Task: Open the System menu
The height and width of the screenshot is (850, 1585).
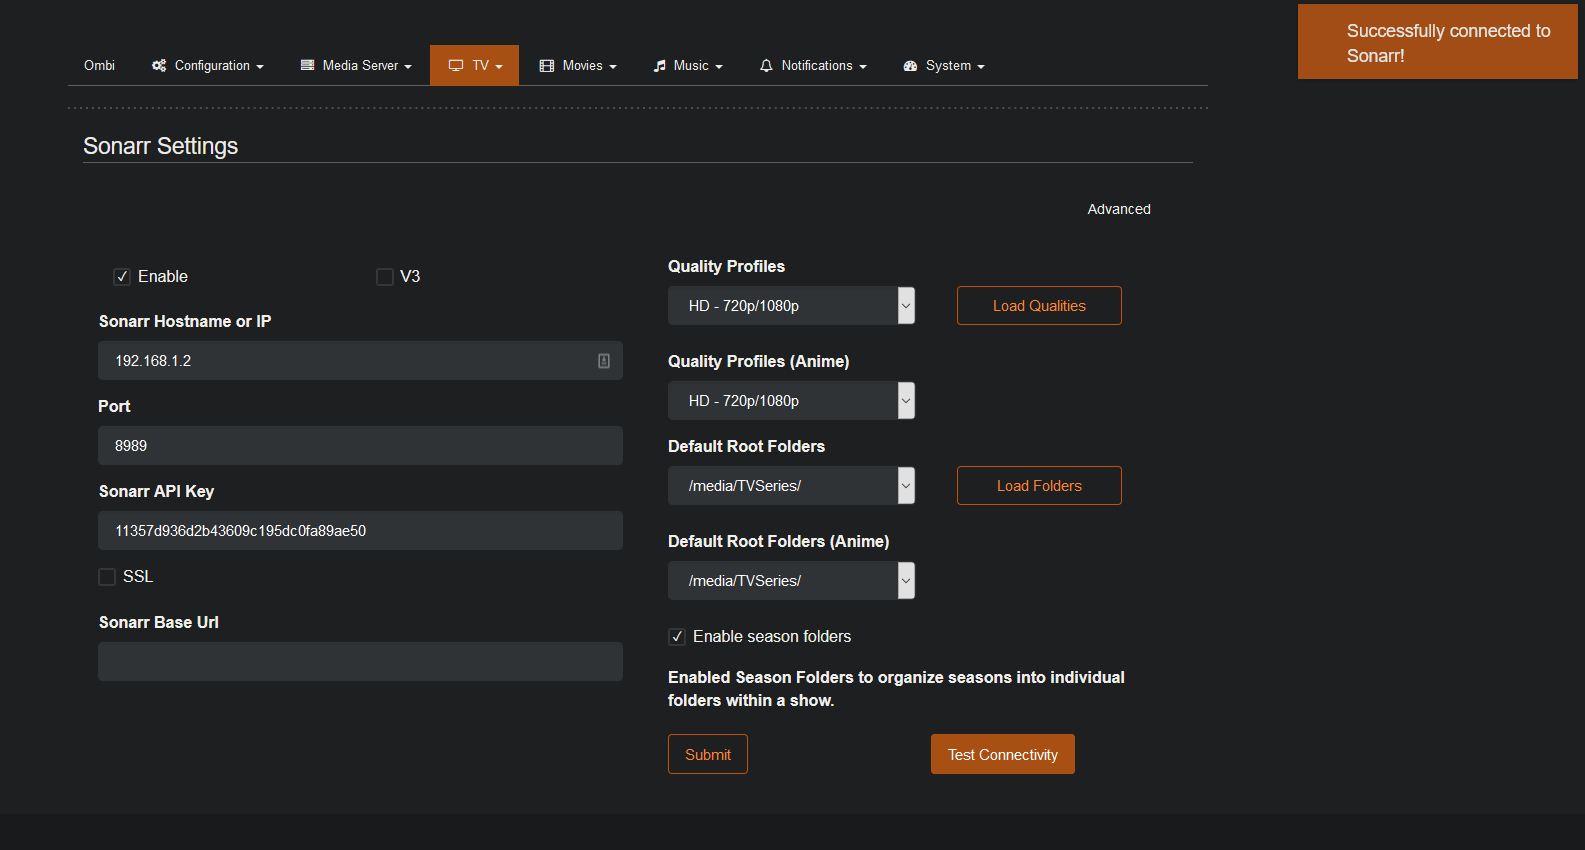Action: click(944, 66)
